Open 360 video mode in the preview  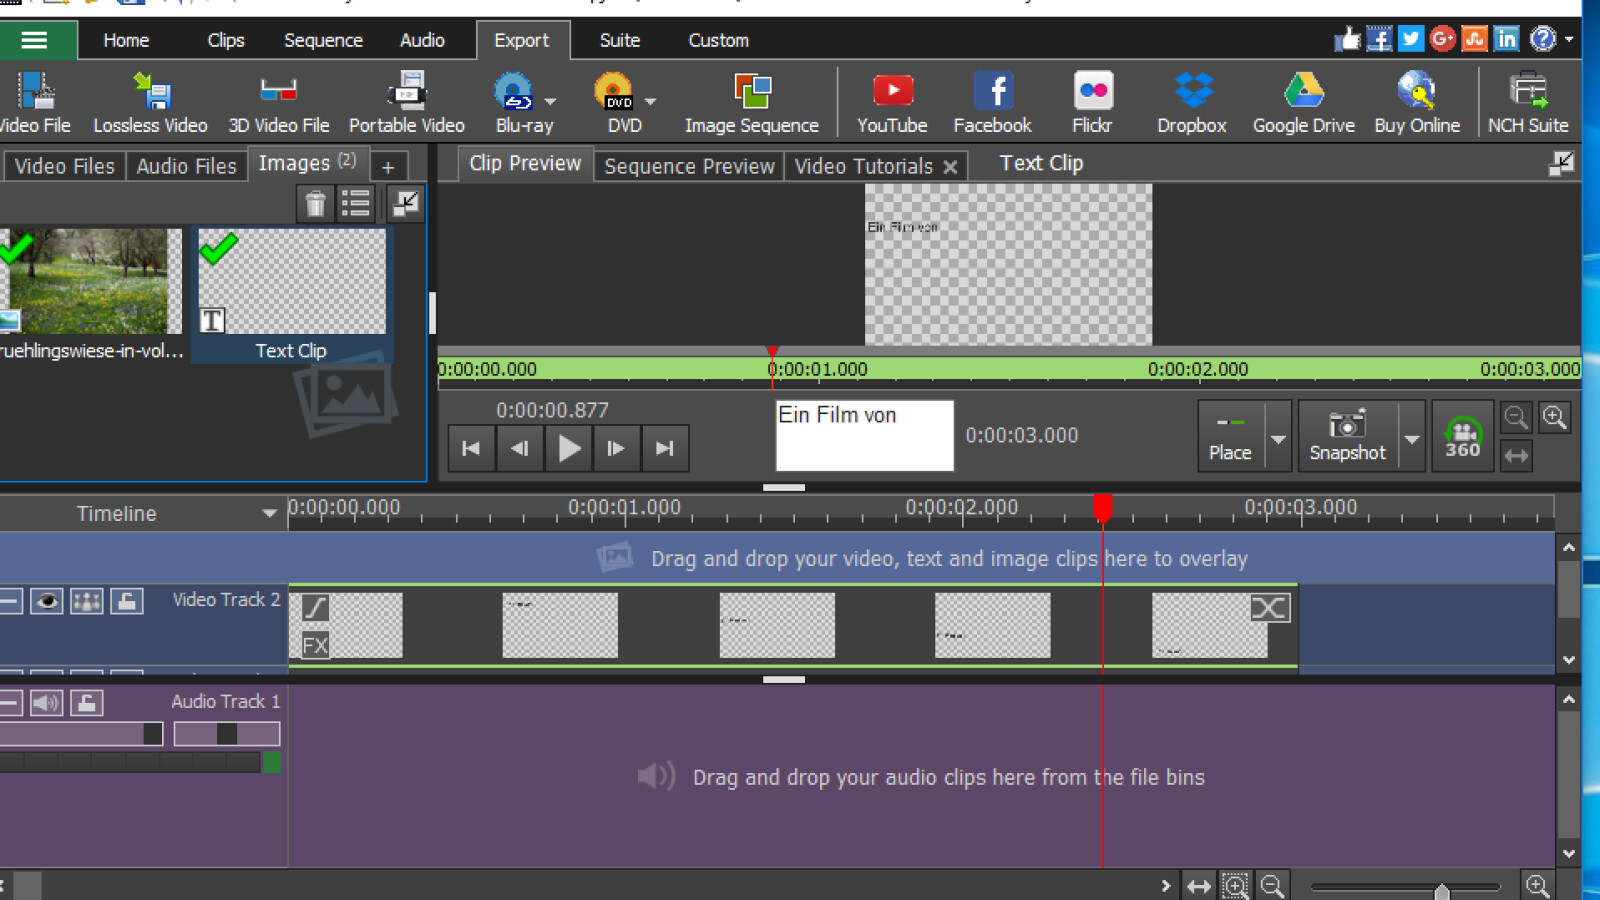tap(1462, 435)
